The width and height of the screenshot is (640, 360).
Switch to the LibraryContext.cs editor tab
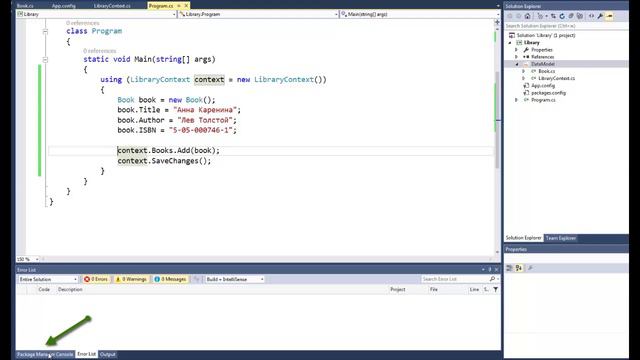[x=112, y=6]
